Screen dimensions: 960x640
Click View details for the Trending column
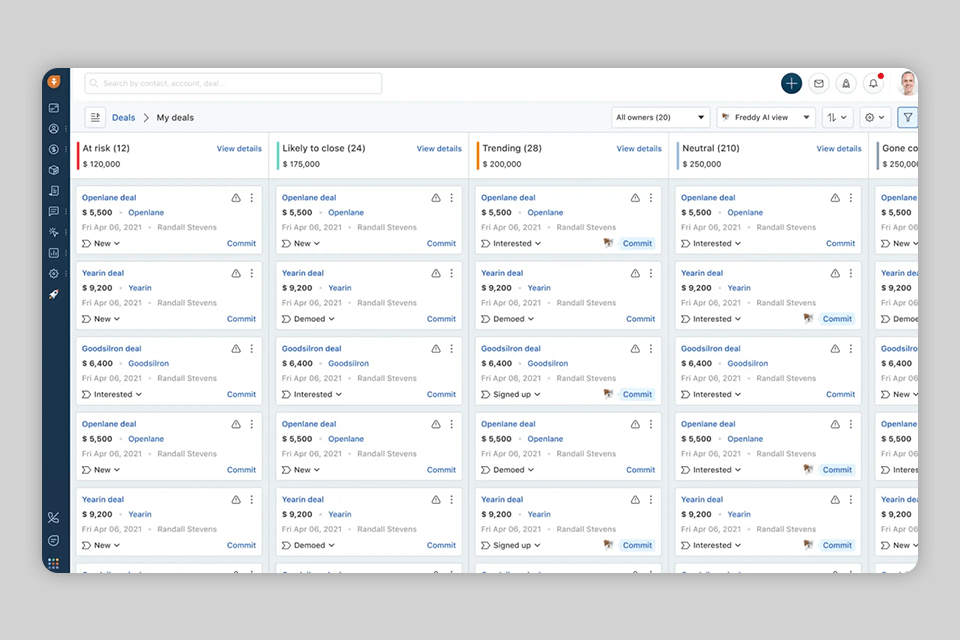(639, 148)
